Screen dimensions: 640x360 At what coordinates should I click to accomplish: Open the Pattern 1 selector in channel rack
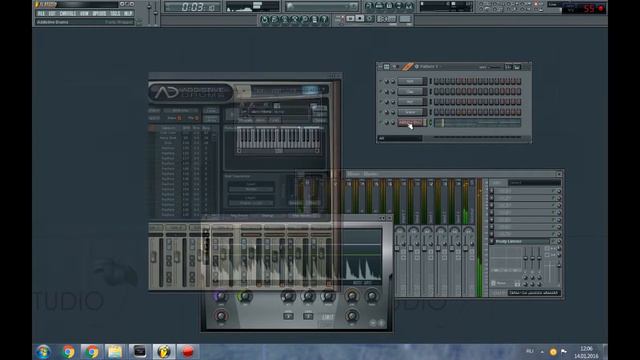coord(429,67)
